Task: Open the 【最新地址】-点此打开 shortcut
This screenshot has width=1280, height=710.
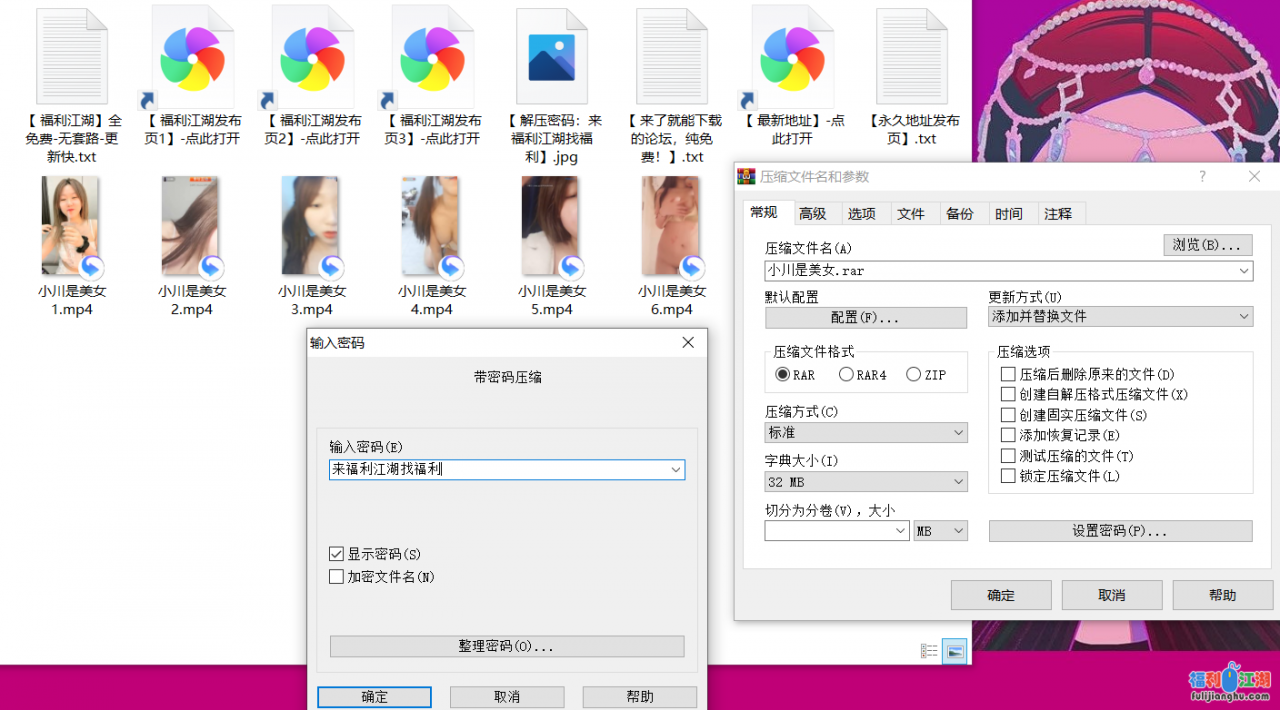Action: [x=791, y=55]
